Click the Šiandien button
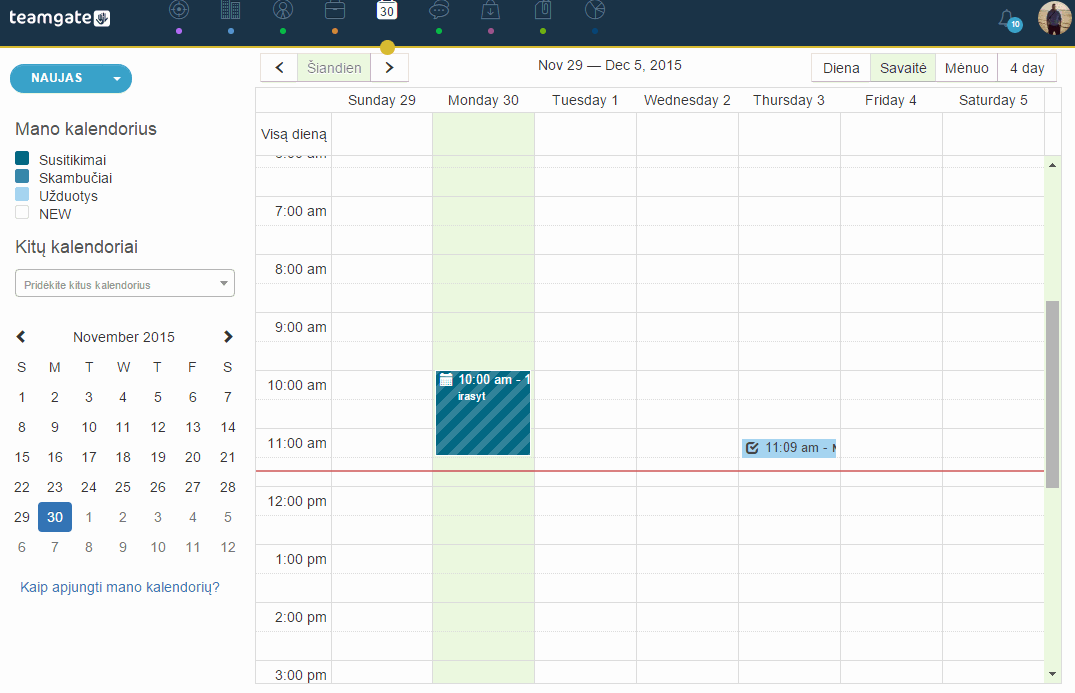 pyautogui.click(x=334, y=67)
